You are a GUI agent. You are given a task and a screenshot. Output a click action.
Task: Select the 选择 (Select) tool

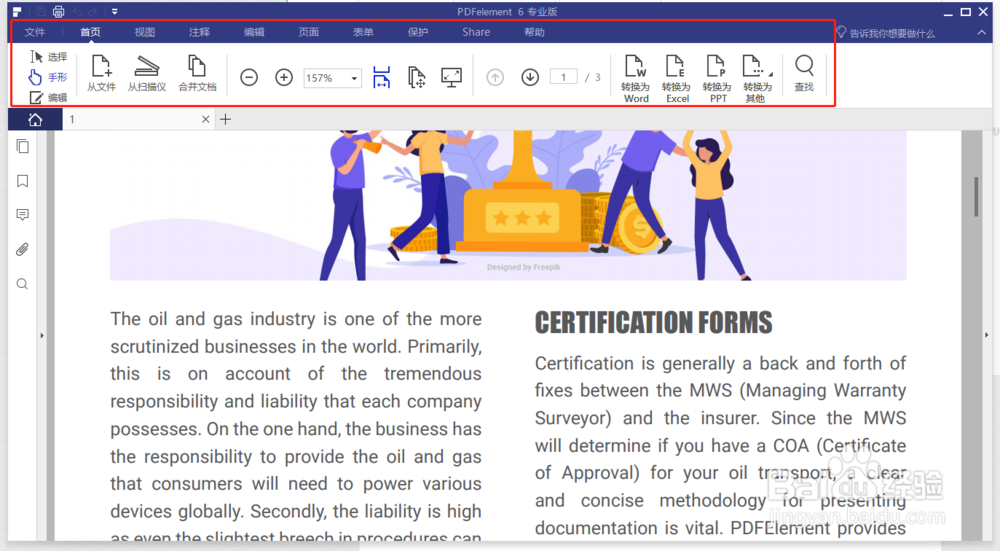point(48,57)
